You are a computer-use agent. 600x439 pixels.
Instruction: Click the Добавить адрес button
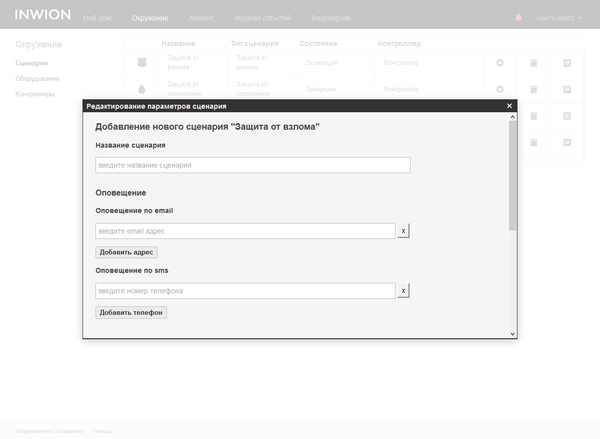coord(126,252)
